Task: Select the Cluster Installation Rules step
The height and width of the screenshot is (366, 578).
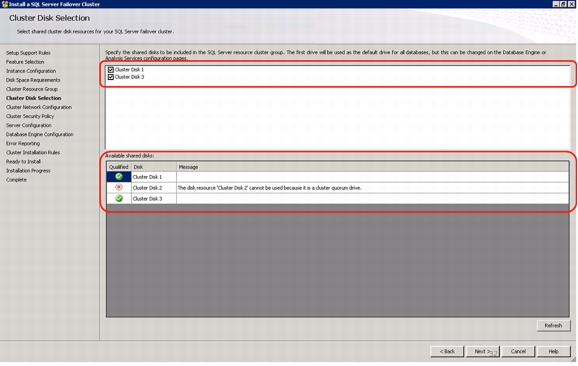Action: [33, 153]
